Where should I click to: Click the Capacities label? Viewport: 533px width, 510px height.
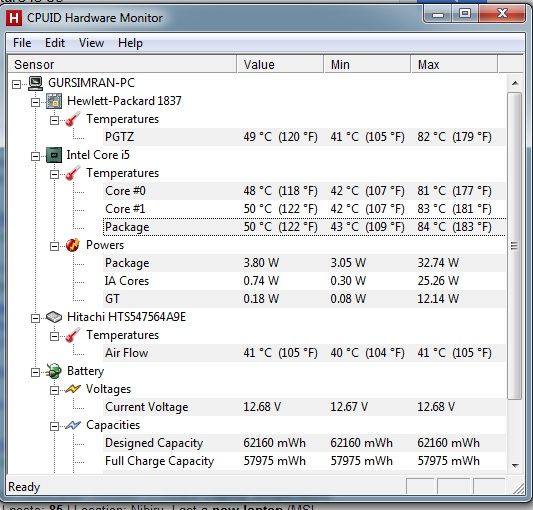point(113,425)
